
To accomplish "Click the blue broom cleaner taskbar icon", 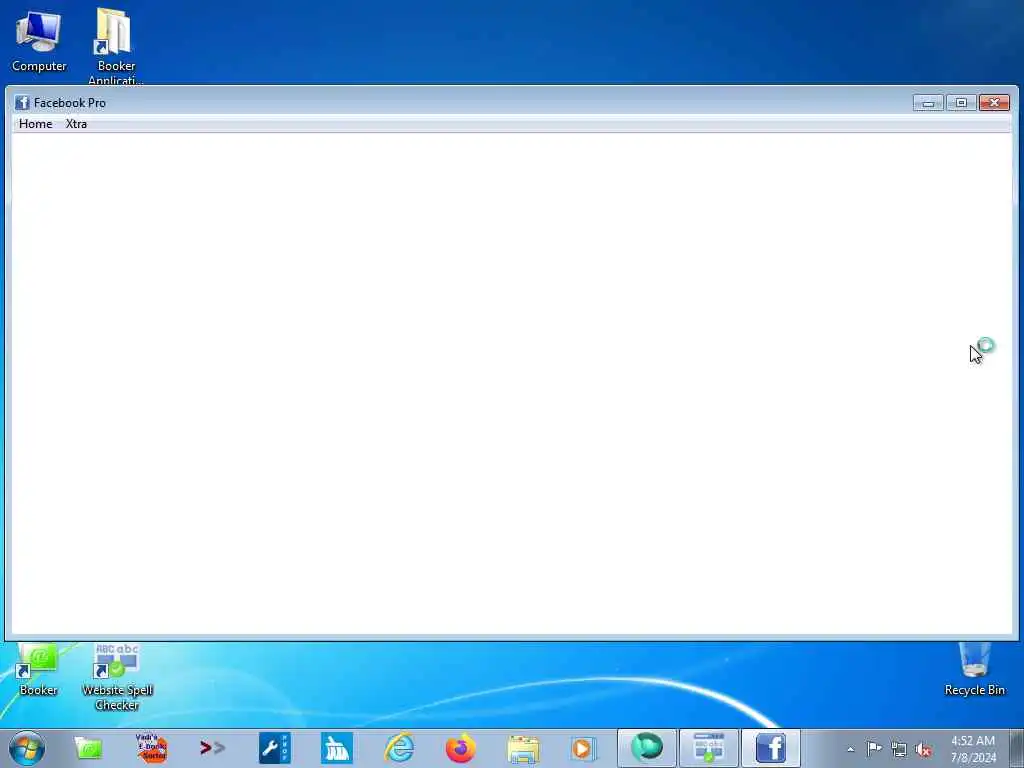I will [336, 748].
